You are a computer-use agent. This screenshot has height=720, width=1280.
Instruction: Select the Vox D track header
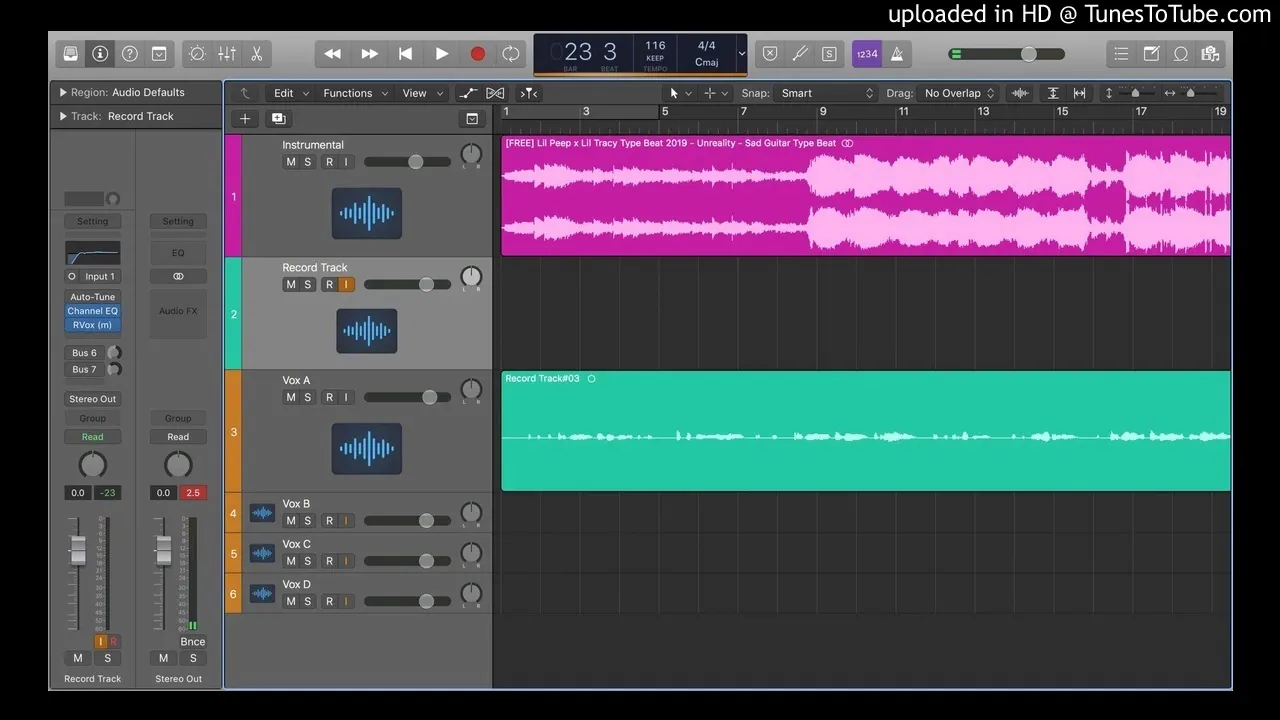[358, 593]
